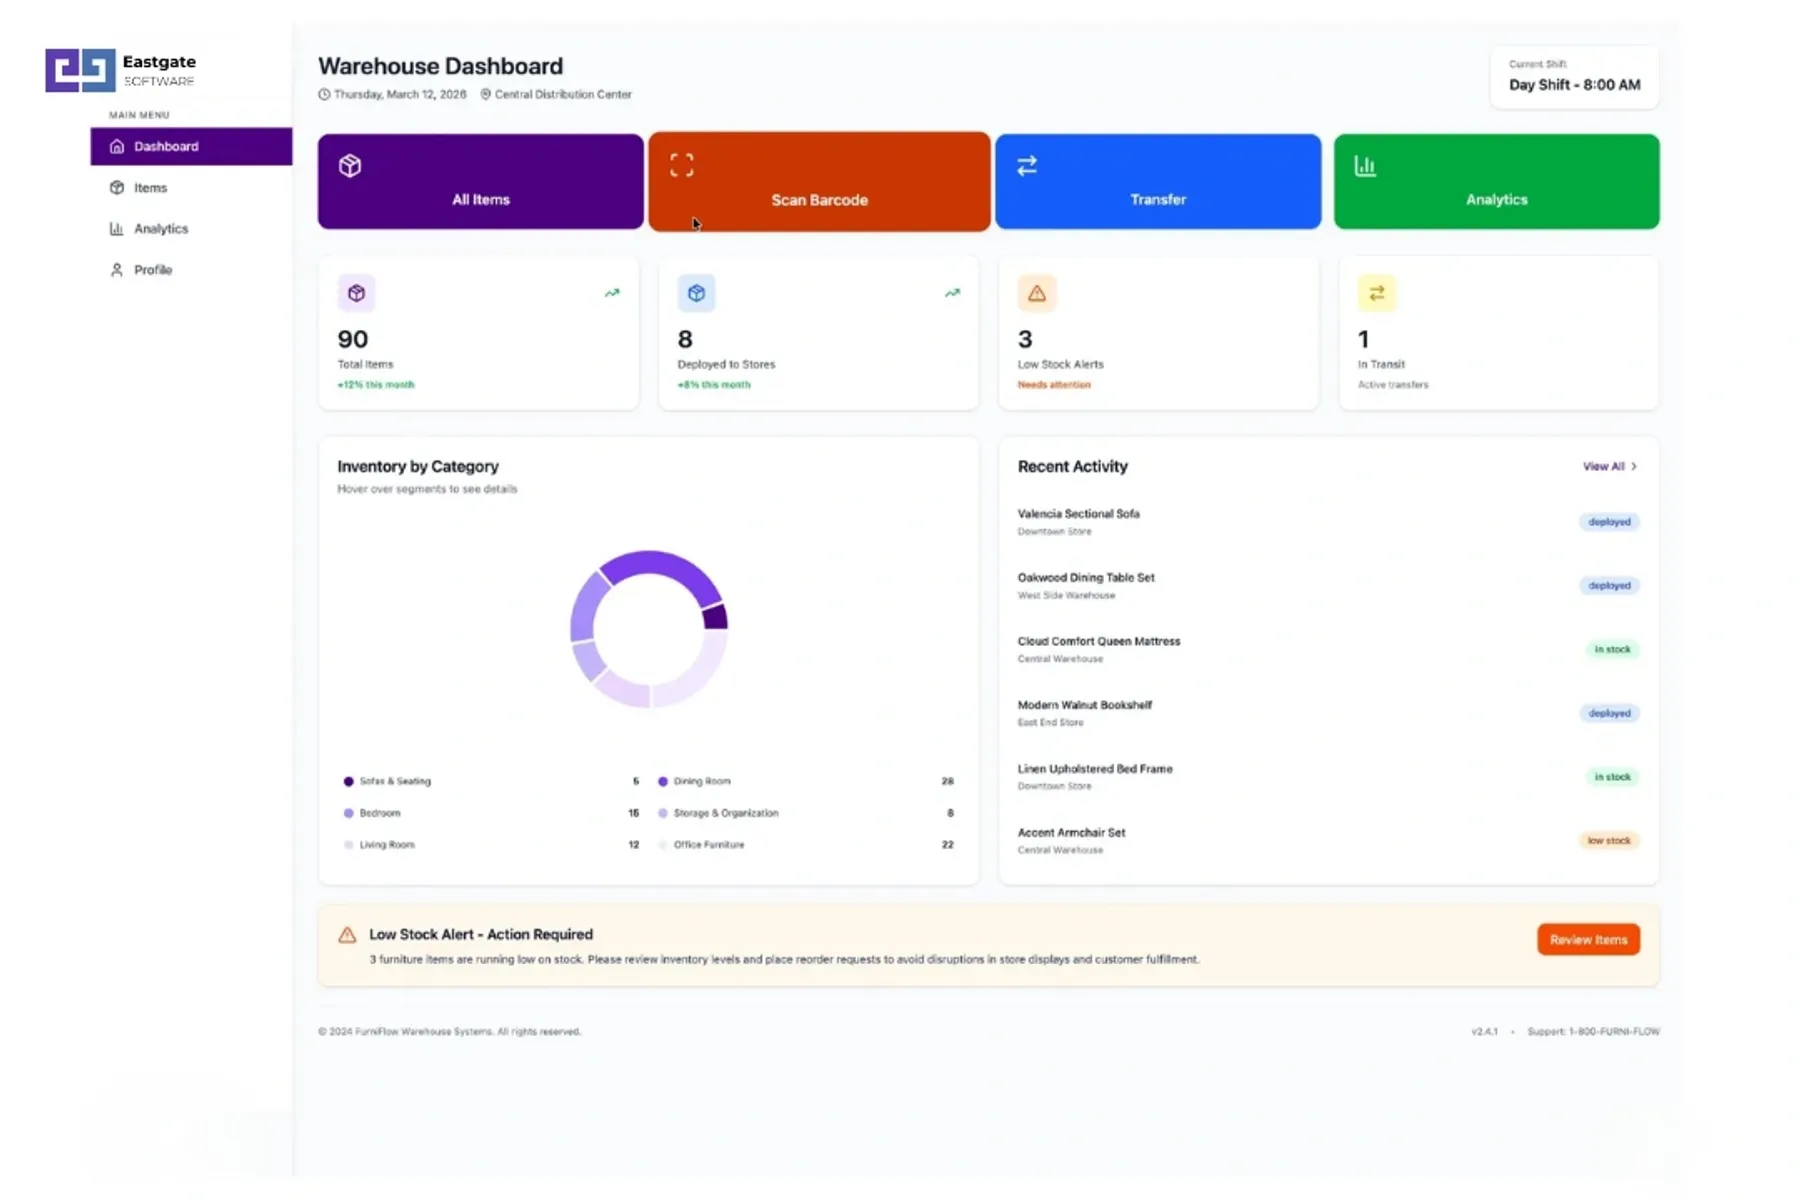Click the Total Items trend arrow

click(611, 293)
